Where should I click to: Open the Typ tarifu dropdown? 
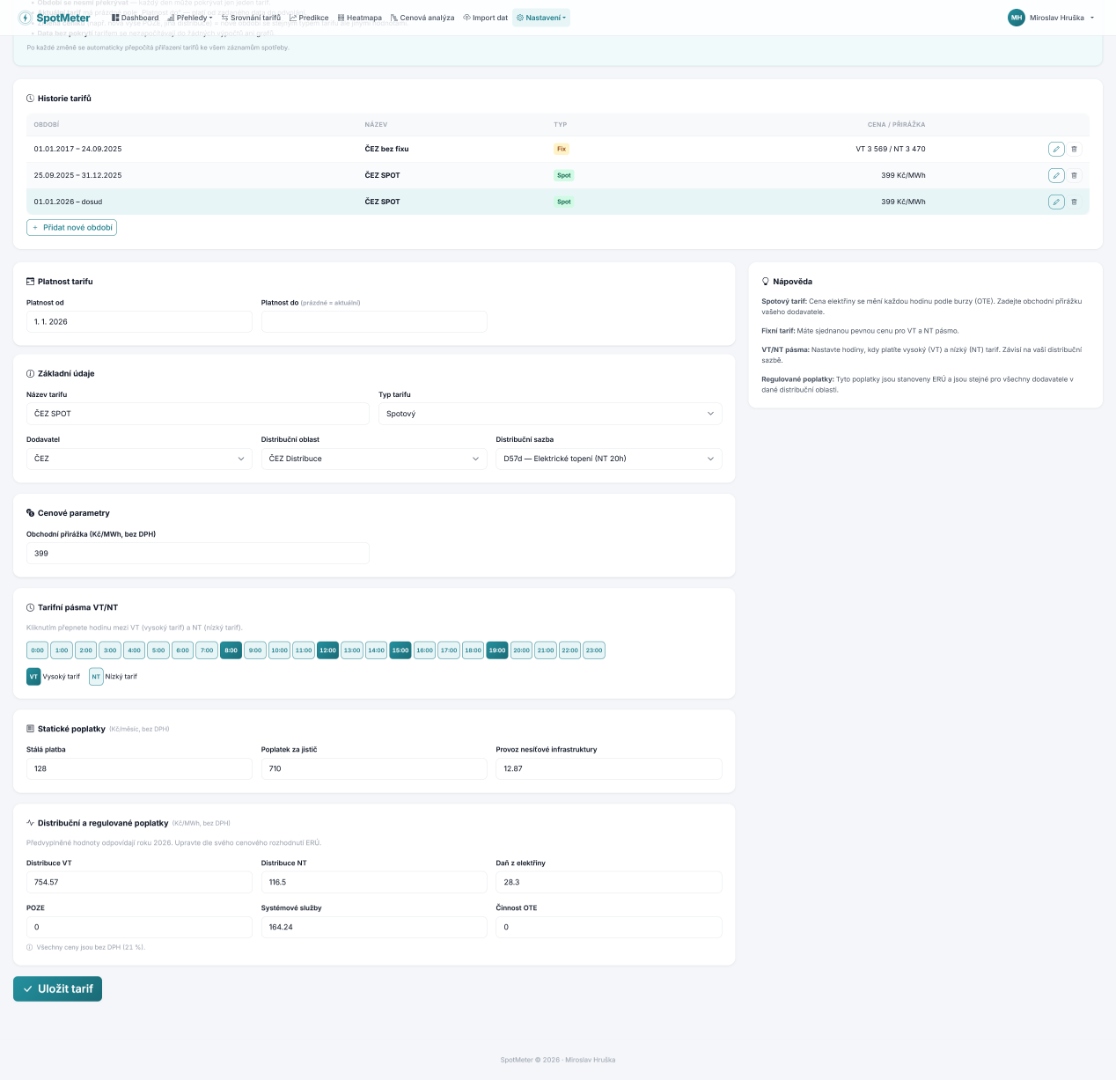(550, 413)
